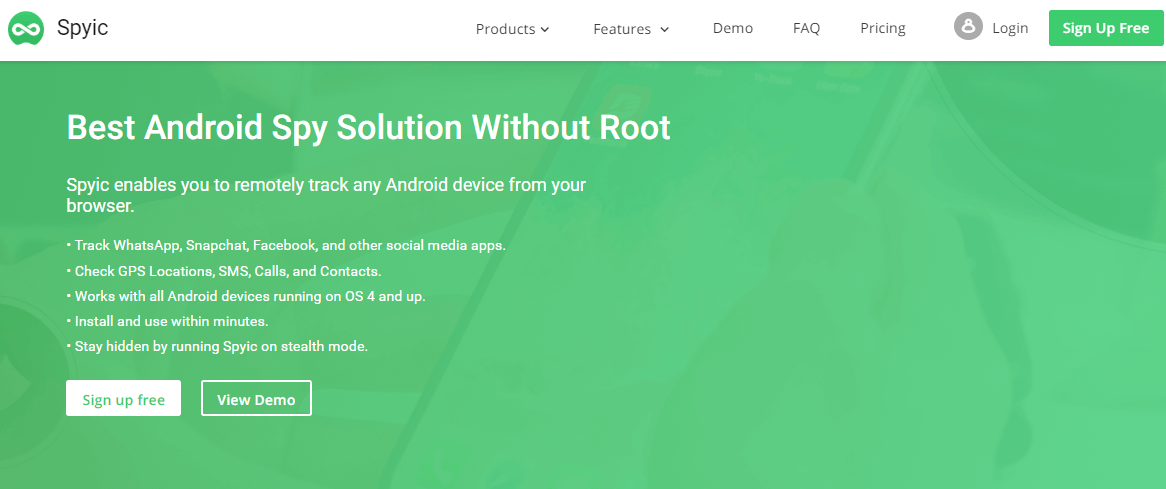Open the Features menu

tap(622, 29)
